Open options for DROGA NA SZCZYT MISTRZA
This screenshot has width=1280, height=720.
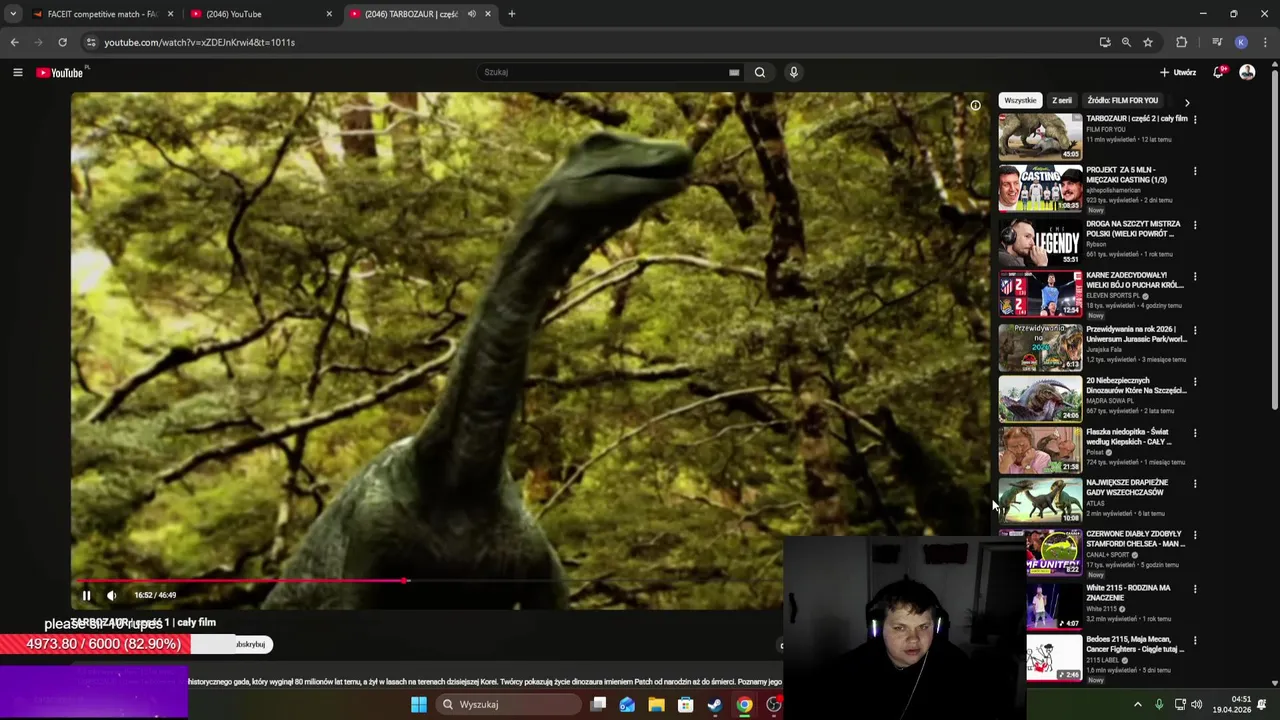tap(1195, 225)
